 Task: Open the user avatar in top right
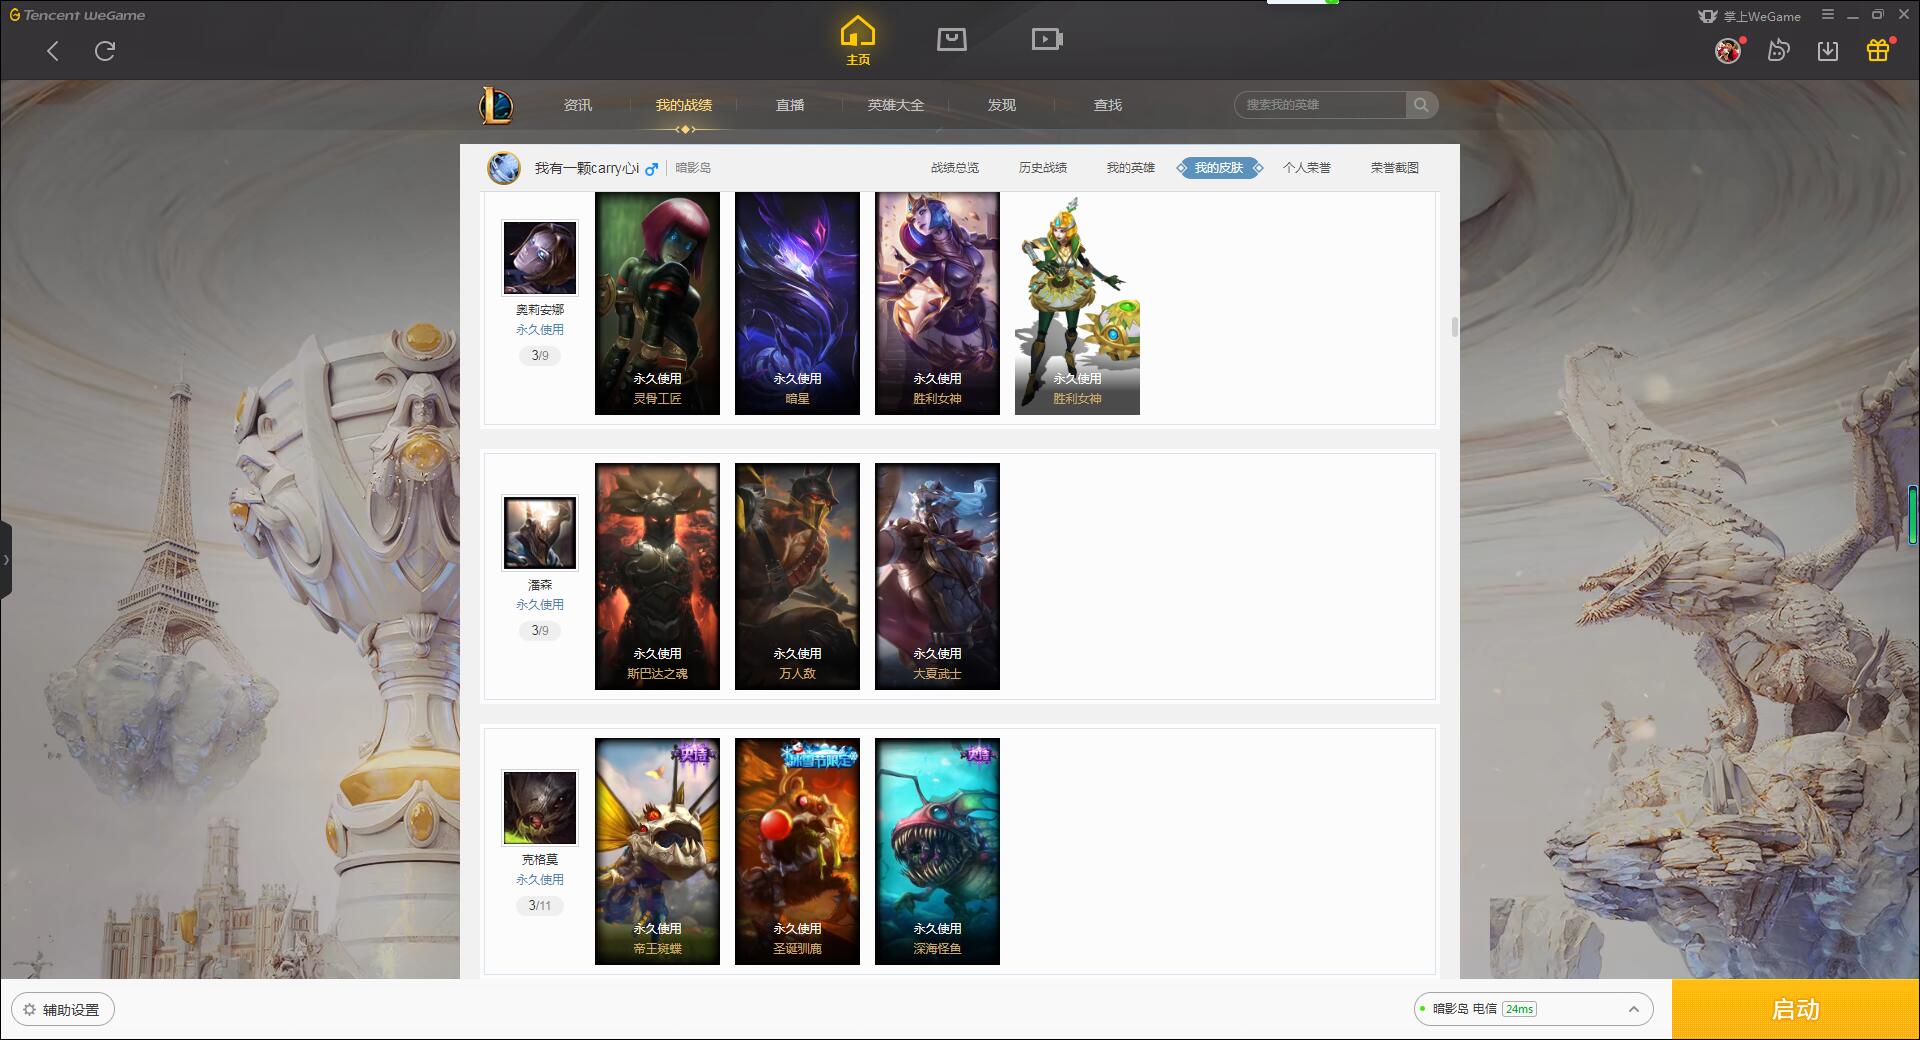tap(1728, 51)
